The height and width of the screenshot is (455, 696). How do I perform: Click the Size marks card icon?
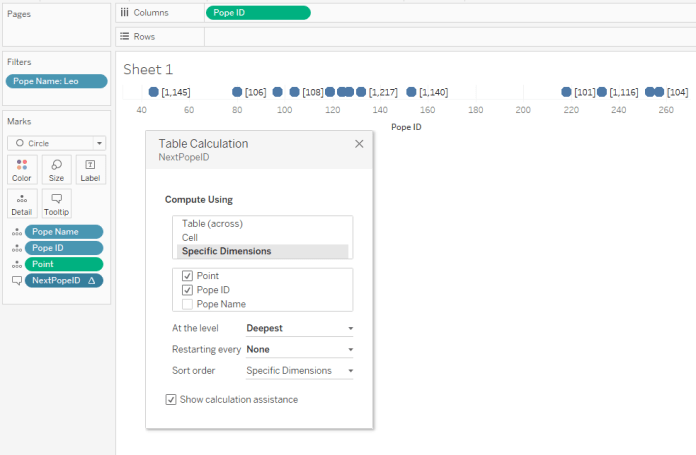tap(56, 168)
